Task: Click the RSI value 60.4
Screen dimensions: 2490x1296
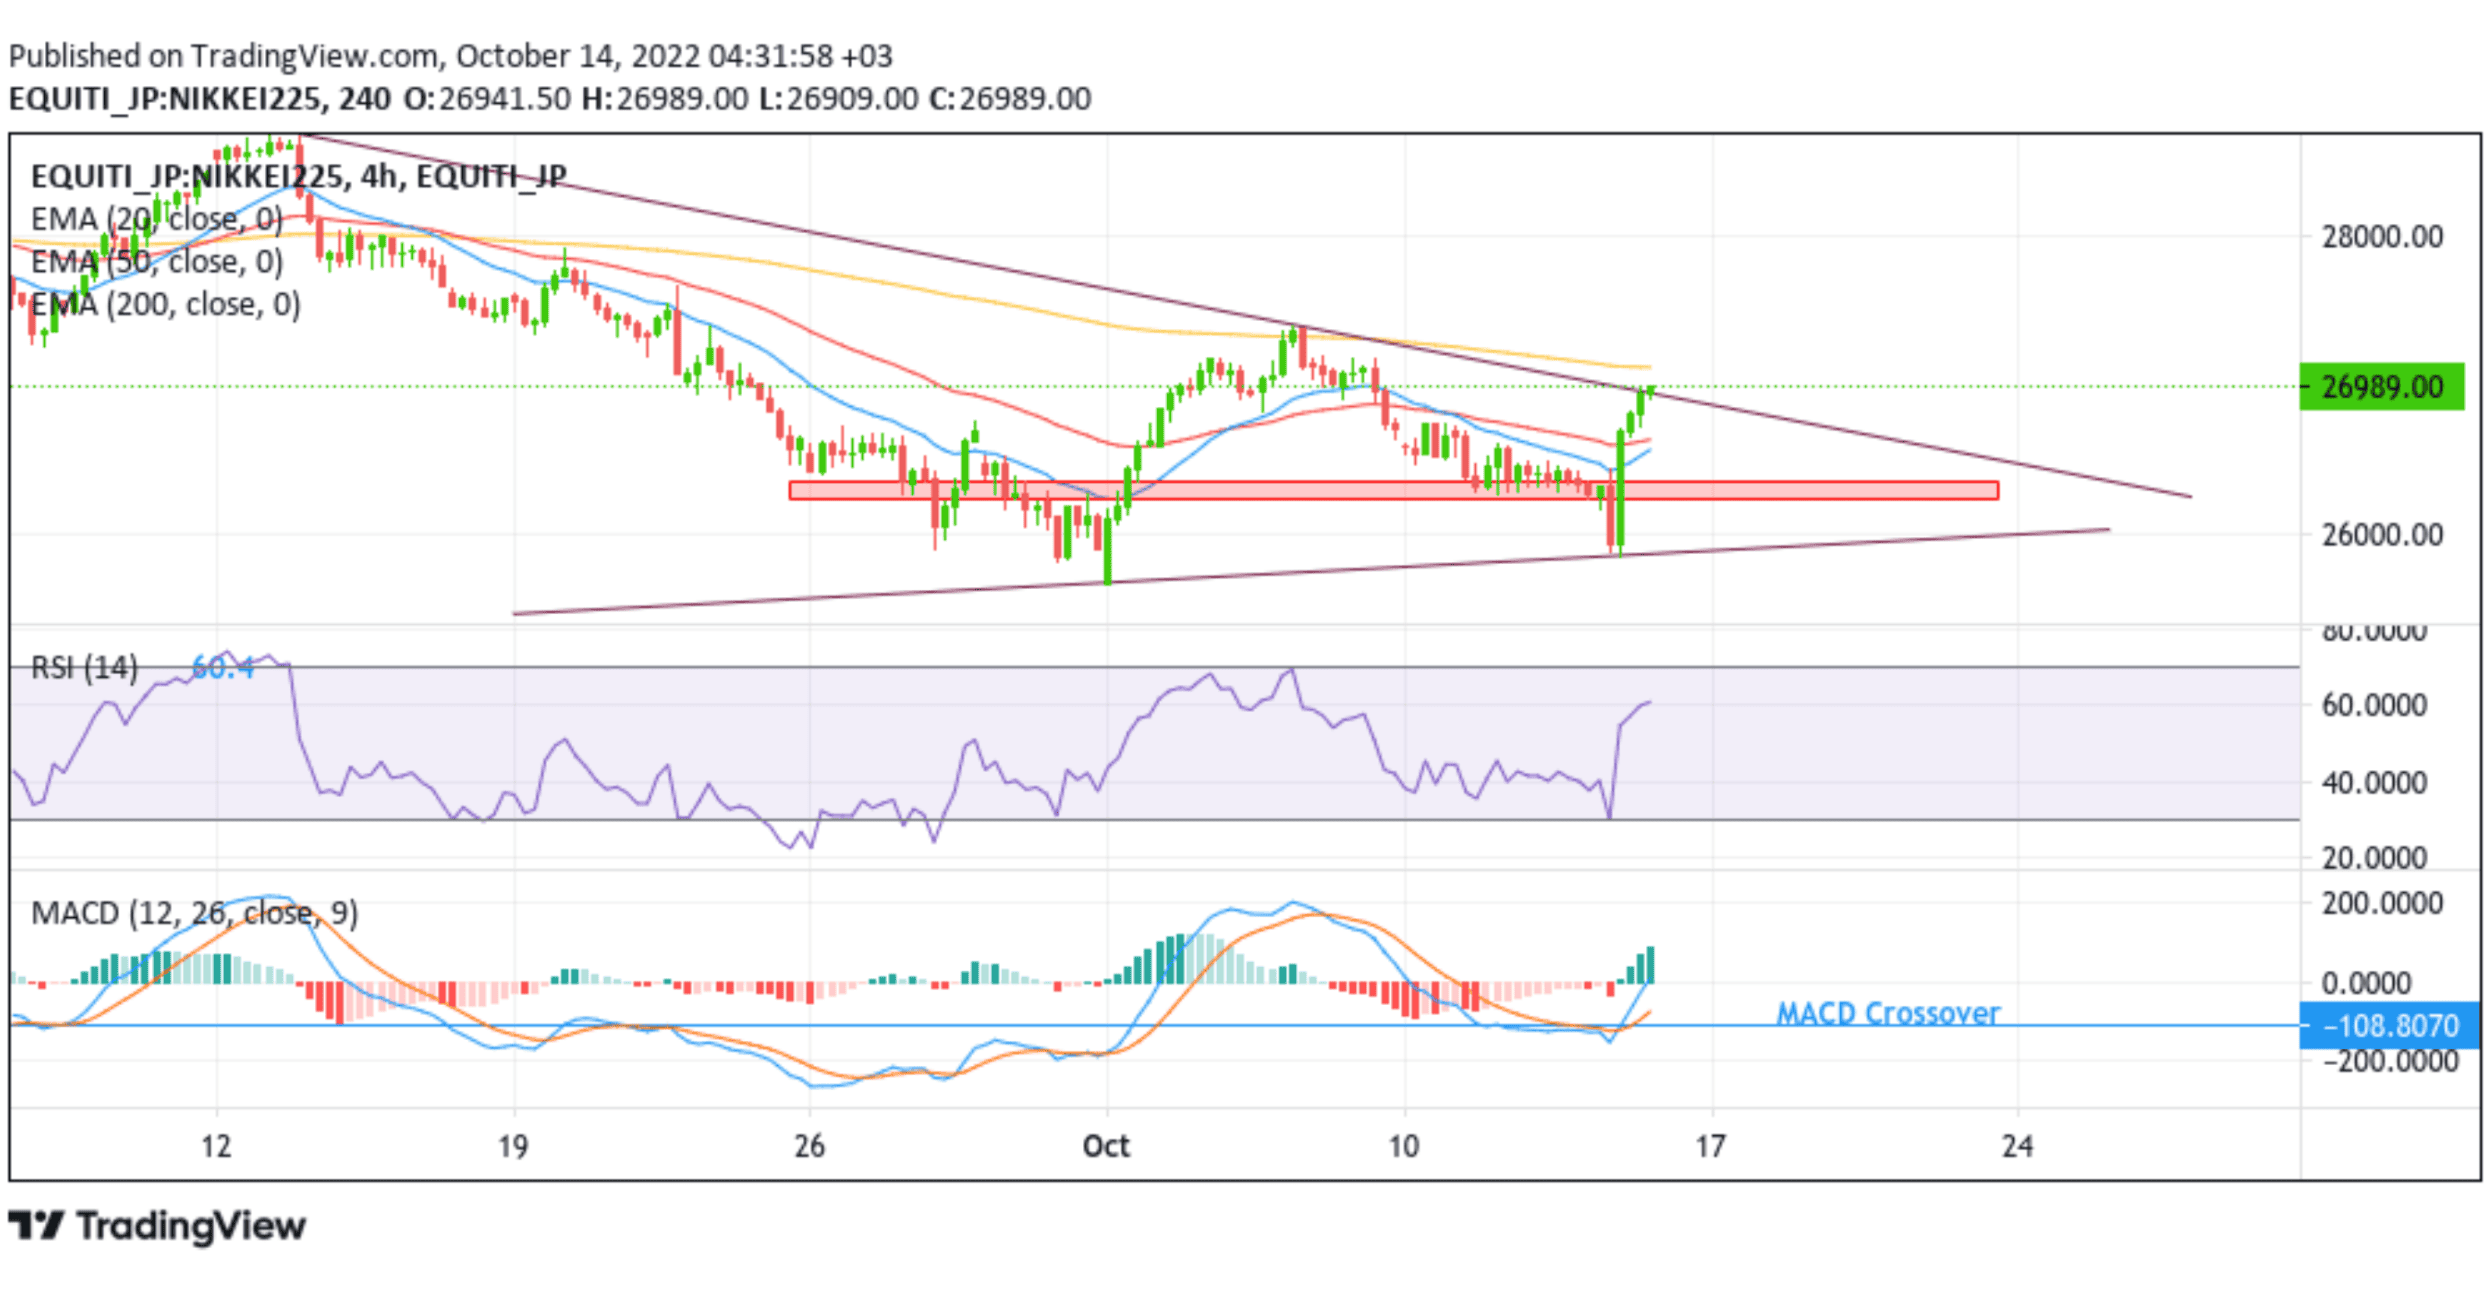Action: (222, 667)
